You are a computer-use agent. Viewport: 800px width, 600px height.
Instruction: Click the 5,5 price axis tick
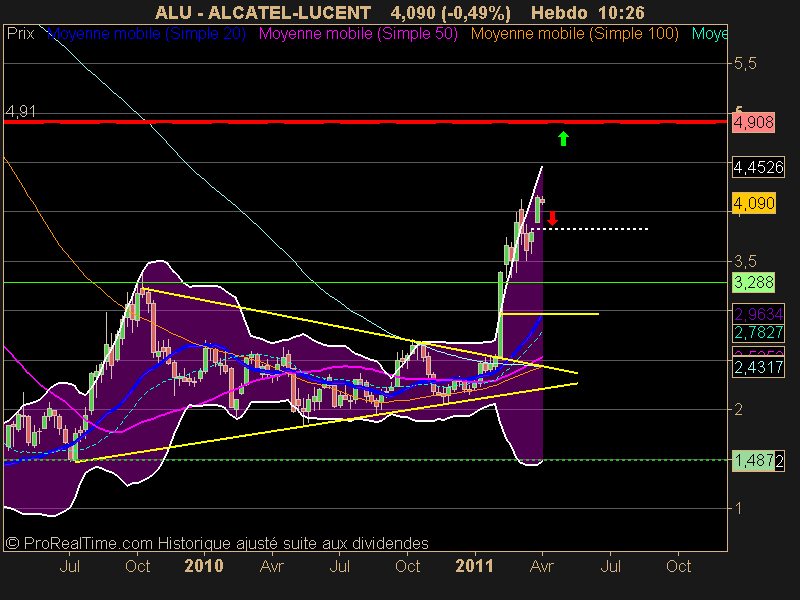tap(744, 64)
